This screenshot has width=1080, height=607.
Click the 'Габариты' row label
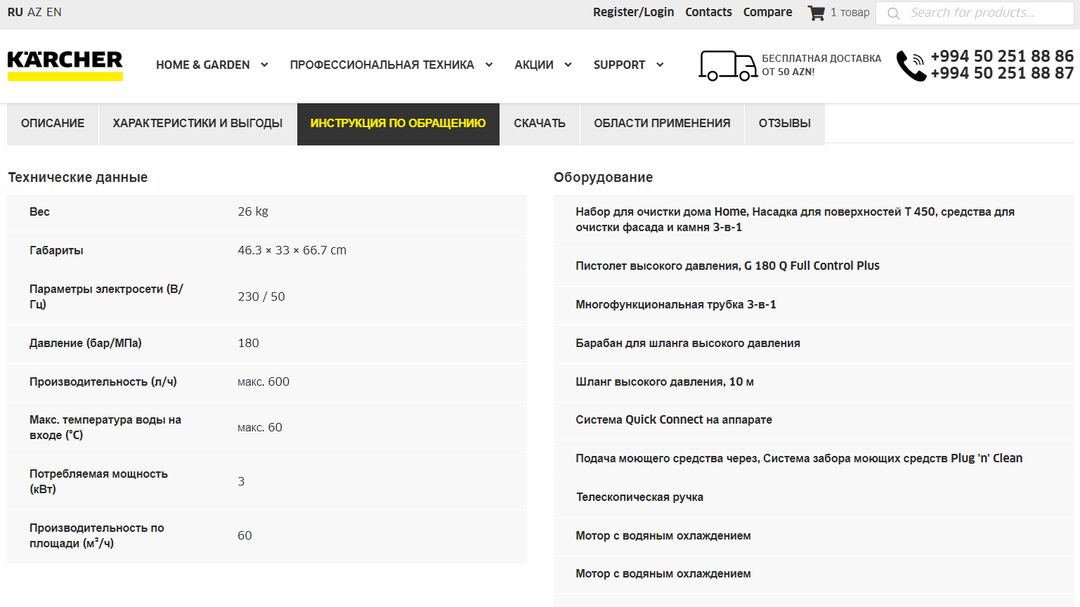pos(56,250)
